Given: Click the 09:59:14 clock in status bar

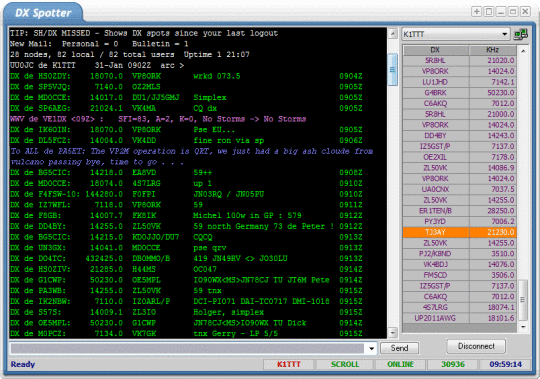Looking at the screenshot, I should point(506,364).
